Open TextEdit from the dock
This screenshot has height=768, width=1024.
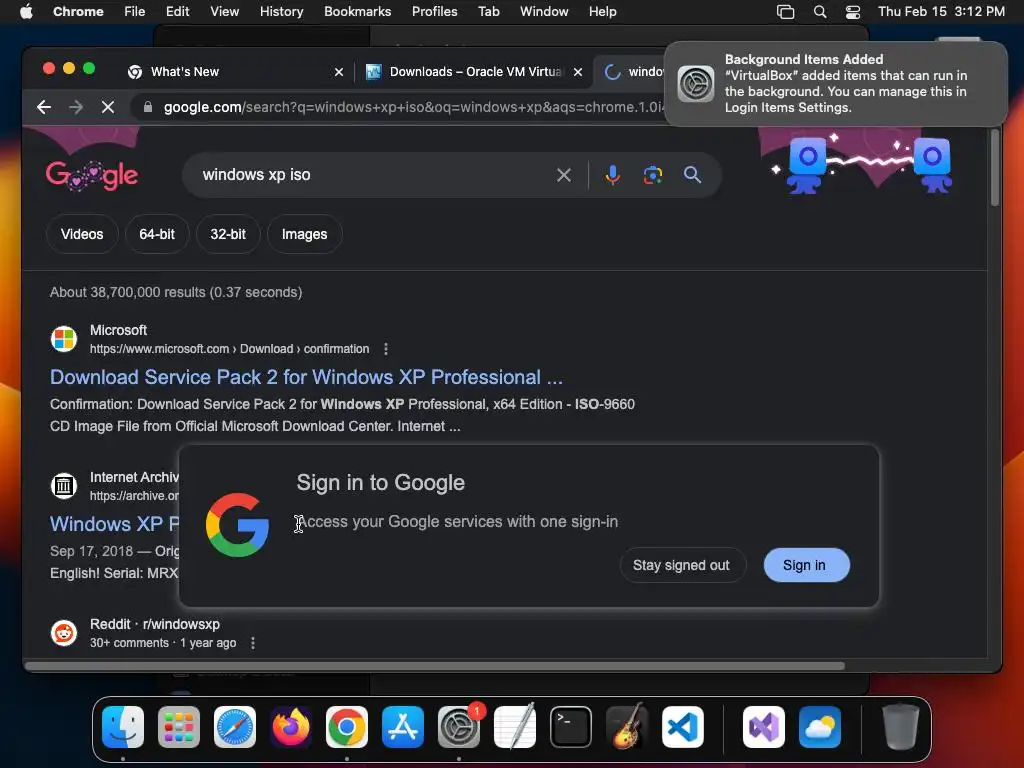click(515, 727)
